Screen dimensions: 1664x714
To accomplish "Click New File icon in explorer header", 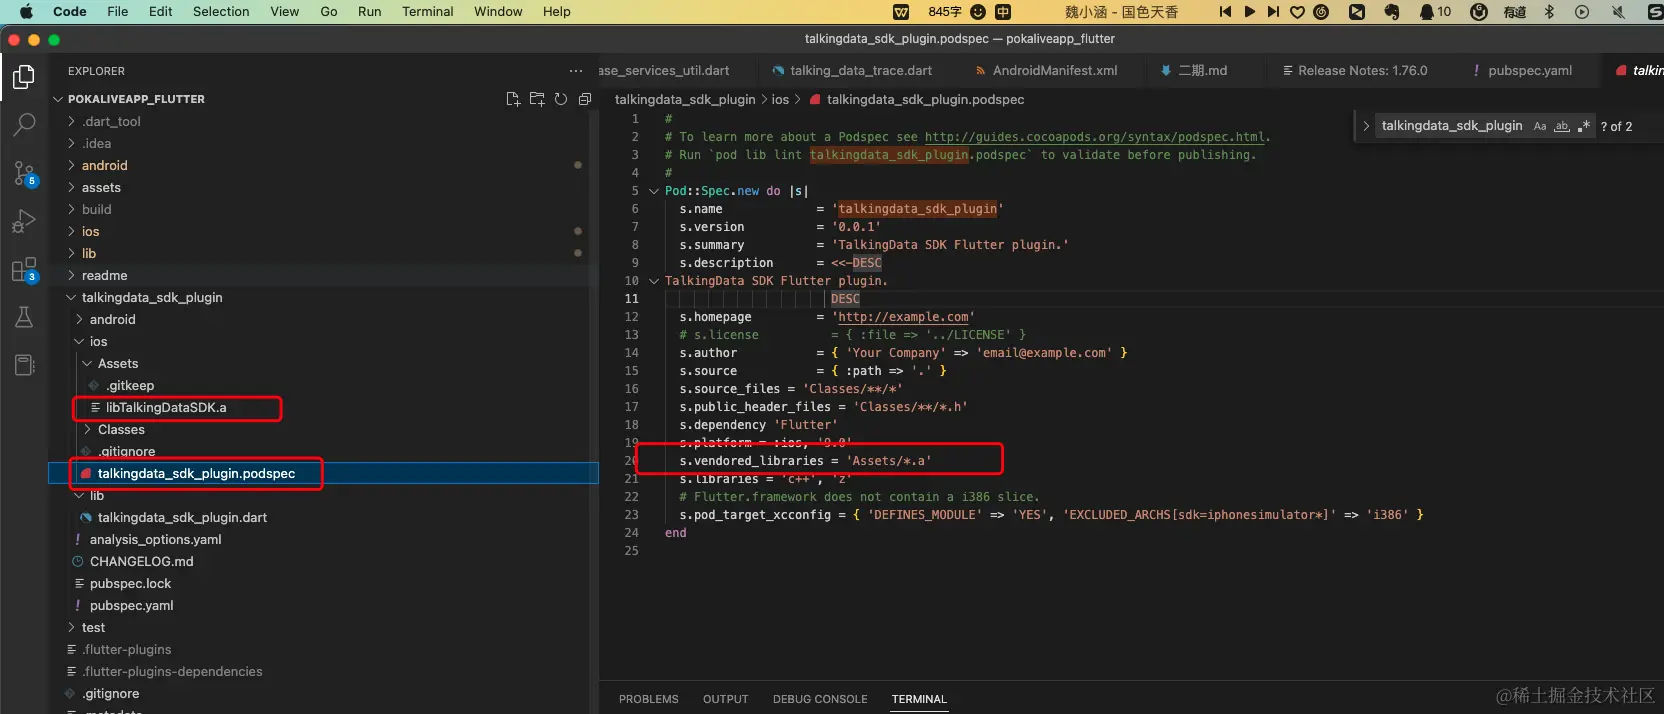I will (x=513, y=99).
